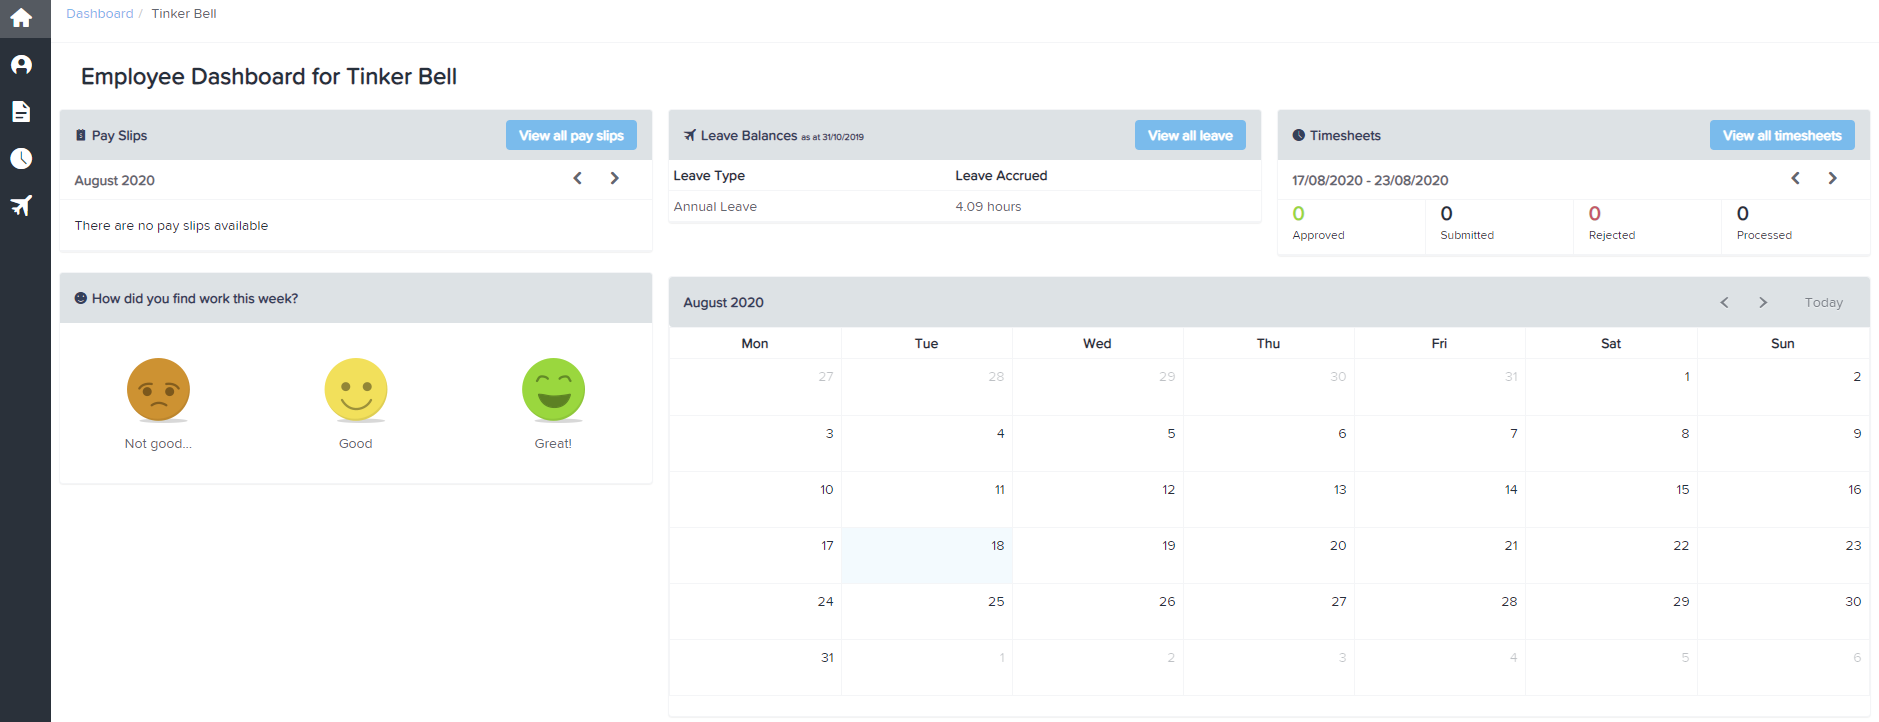
Task: Click the View all timesheets button
Action: (1782, 135)
